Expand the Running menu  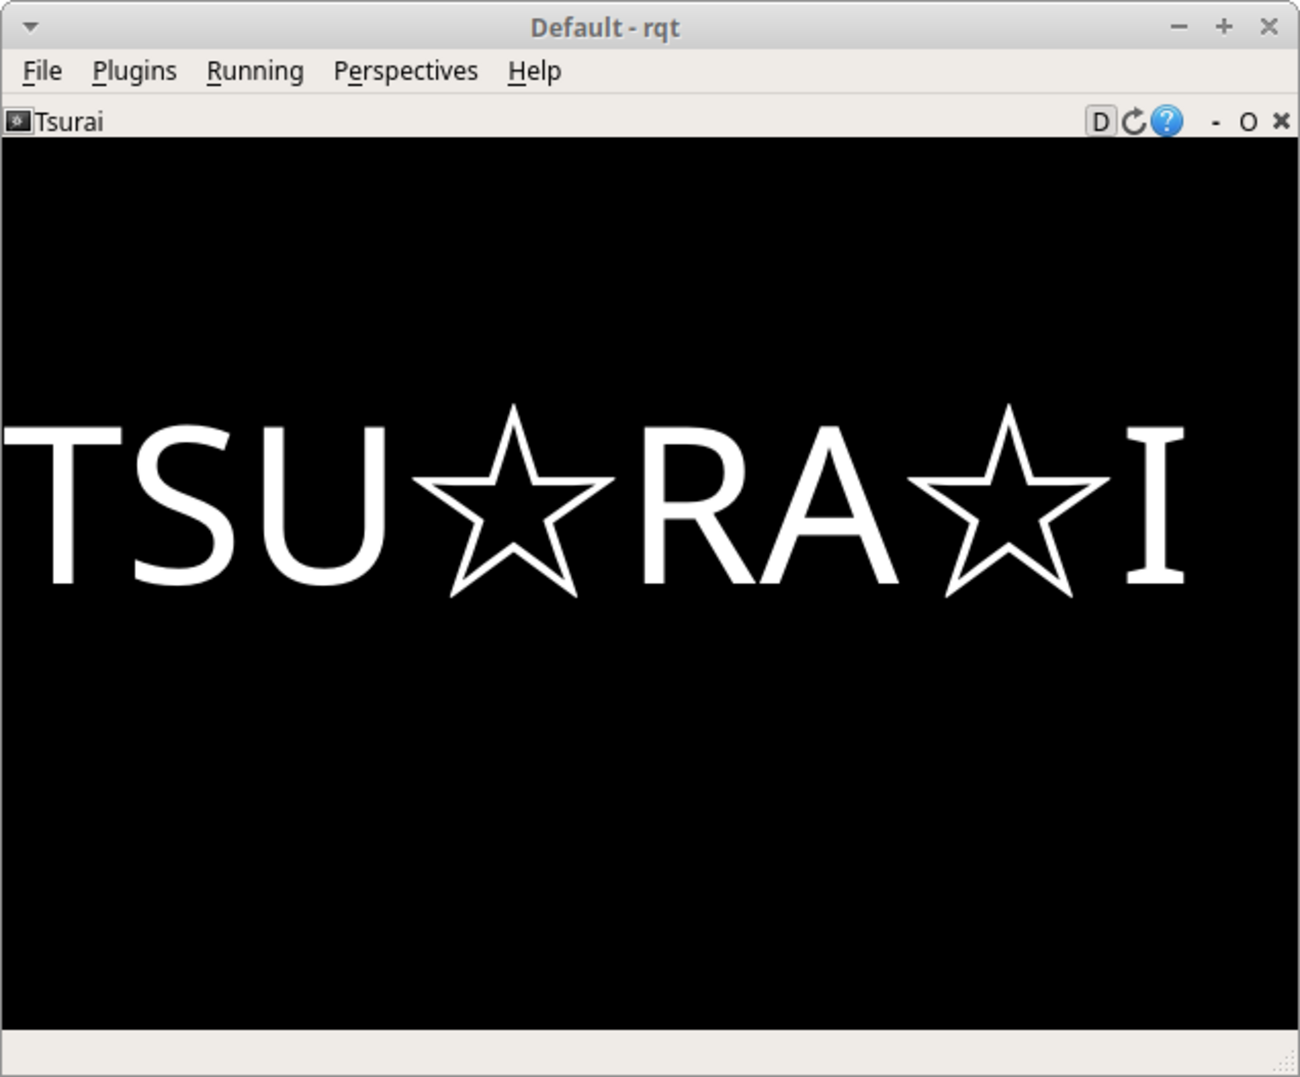pyautogui.click(x=255, y=71)
